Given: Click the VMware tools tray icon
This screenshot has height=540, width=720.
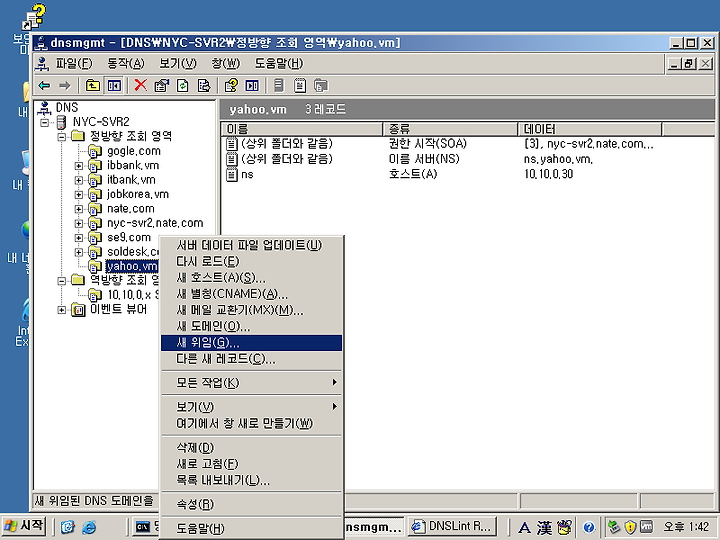Looking at the screenshot, I should [x=646, y=527].
